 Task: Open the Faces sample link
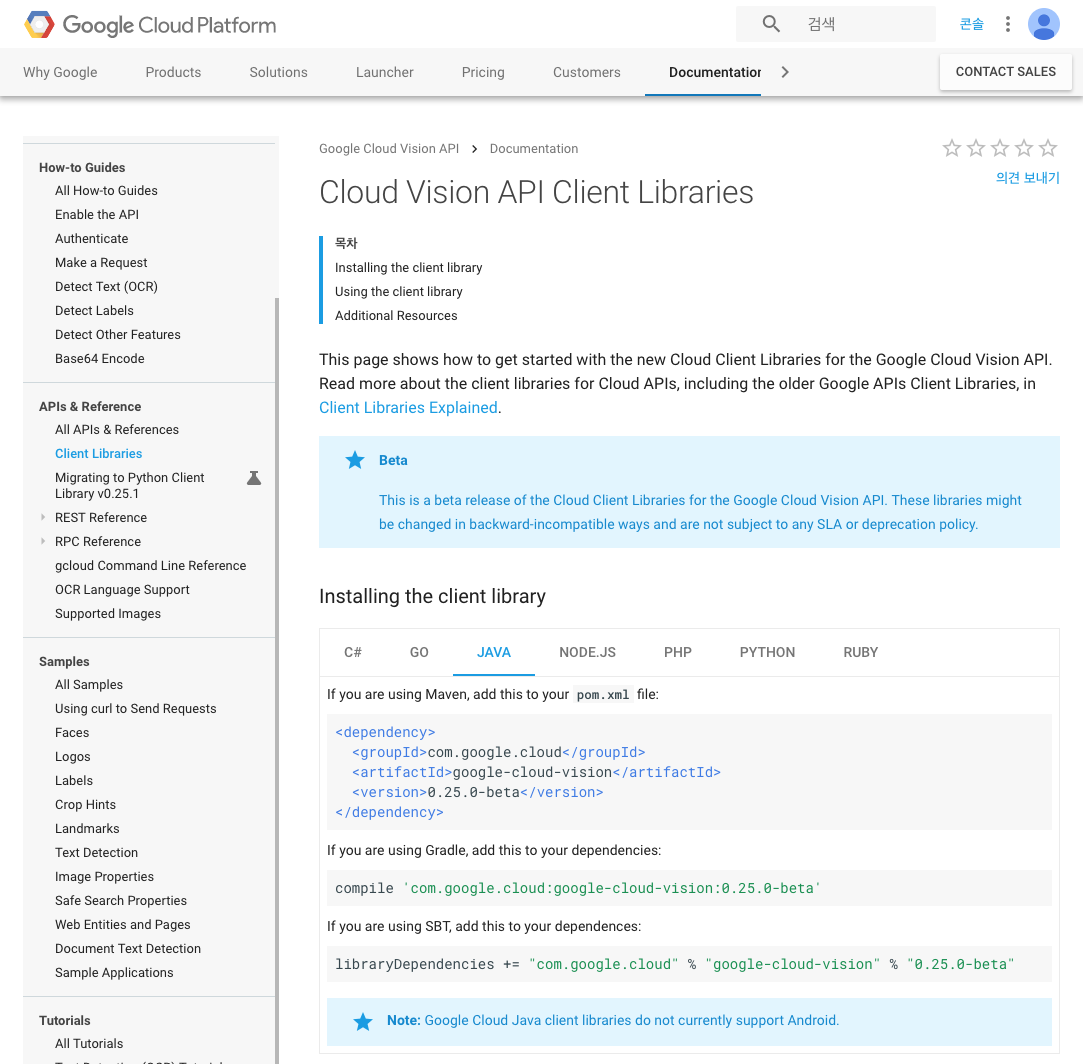point(72,733)
